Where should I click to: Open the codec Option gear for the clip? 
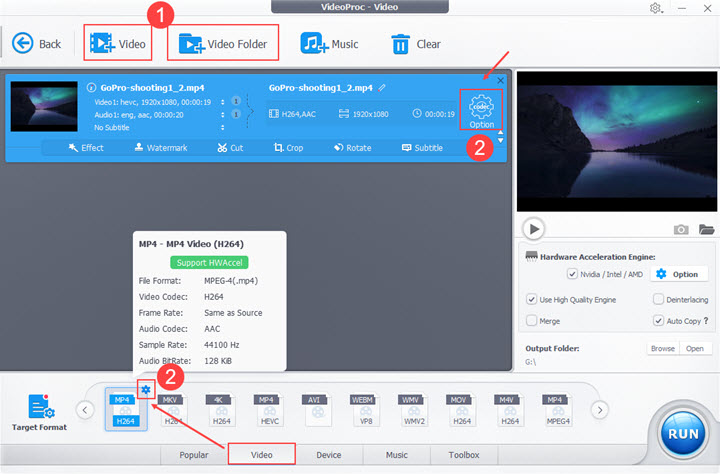point(481,111)
